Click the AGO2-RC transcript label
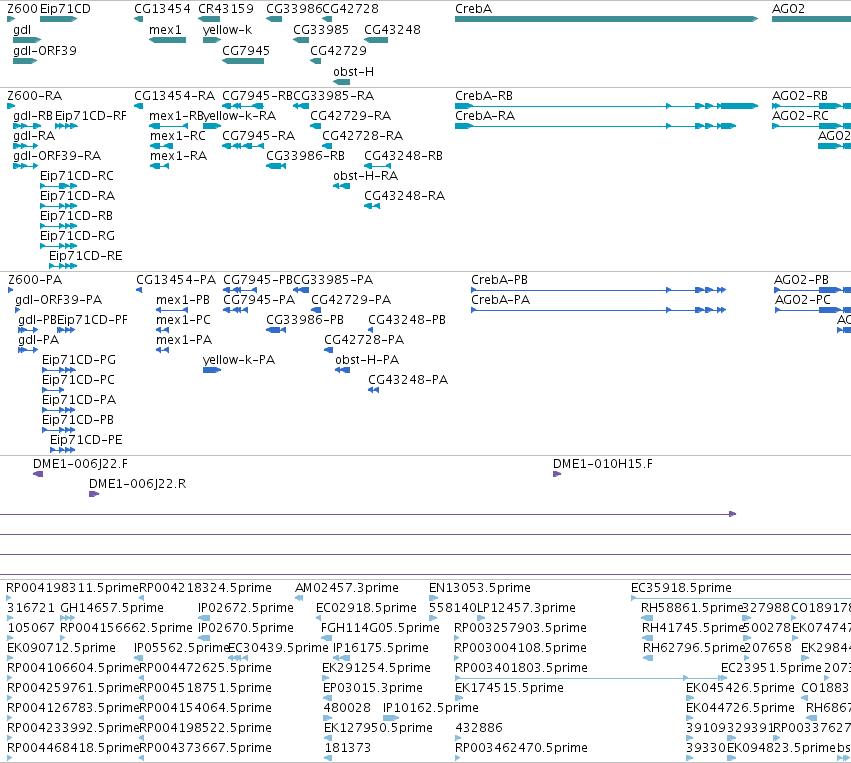The height and width of the screenshot is (763, 851). (800, 116)
